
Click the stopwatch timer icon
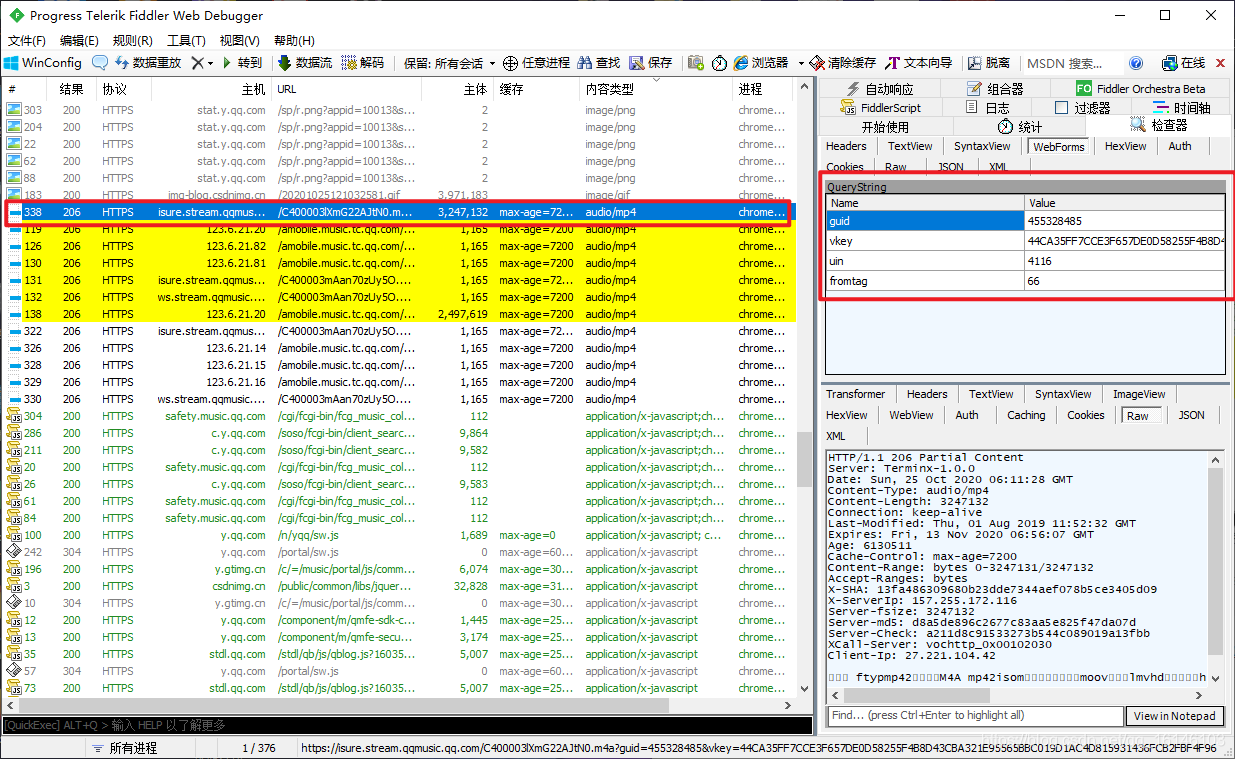click(x=720, y=62)
